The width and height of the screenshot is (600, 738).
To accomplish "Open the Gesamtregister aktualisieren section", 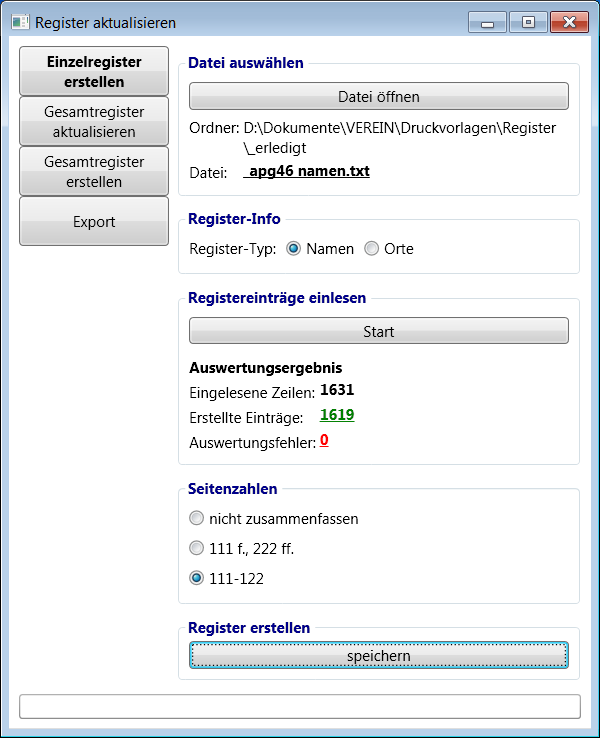I will coord(94,121).
